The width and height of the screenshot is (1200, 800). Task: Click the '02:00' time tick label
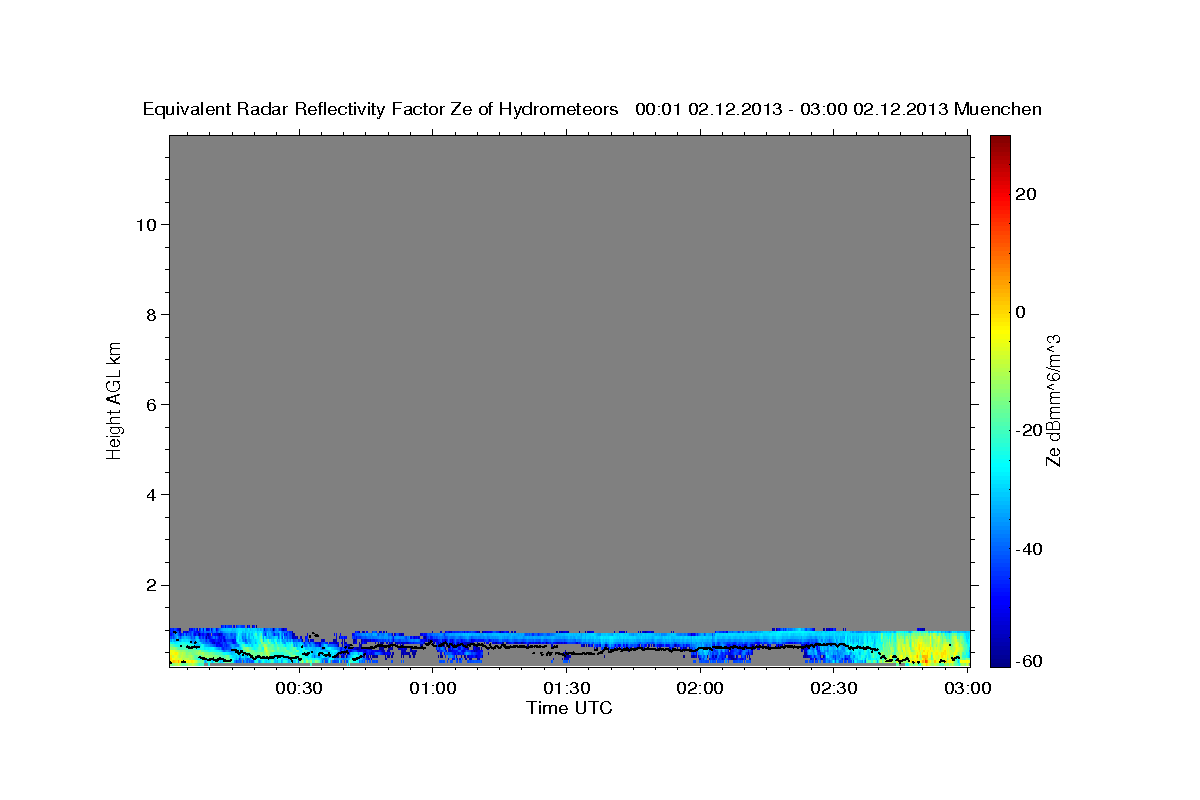700,688
